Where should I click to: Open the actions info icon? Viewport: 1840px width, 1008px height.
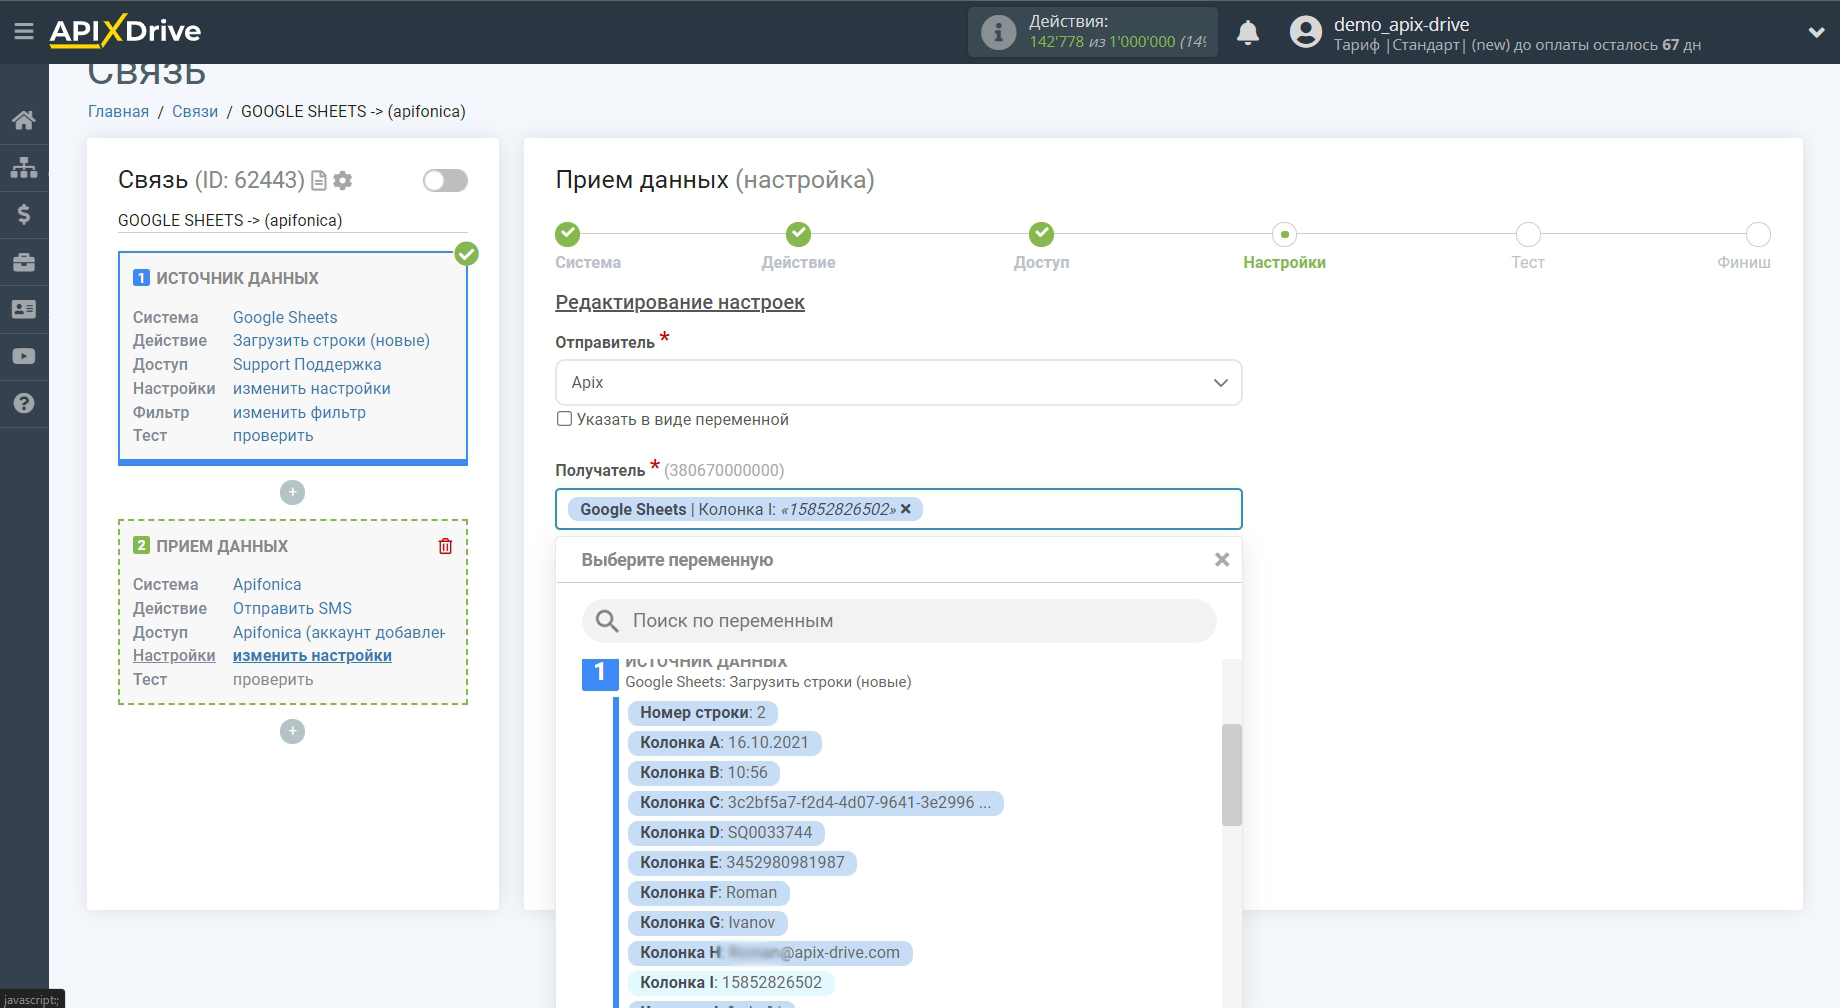pos(998,32)
